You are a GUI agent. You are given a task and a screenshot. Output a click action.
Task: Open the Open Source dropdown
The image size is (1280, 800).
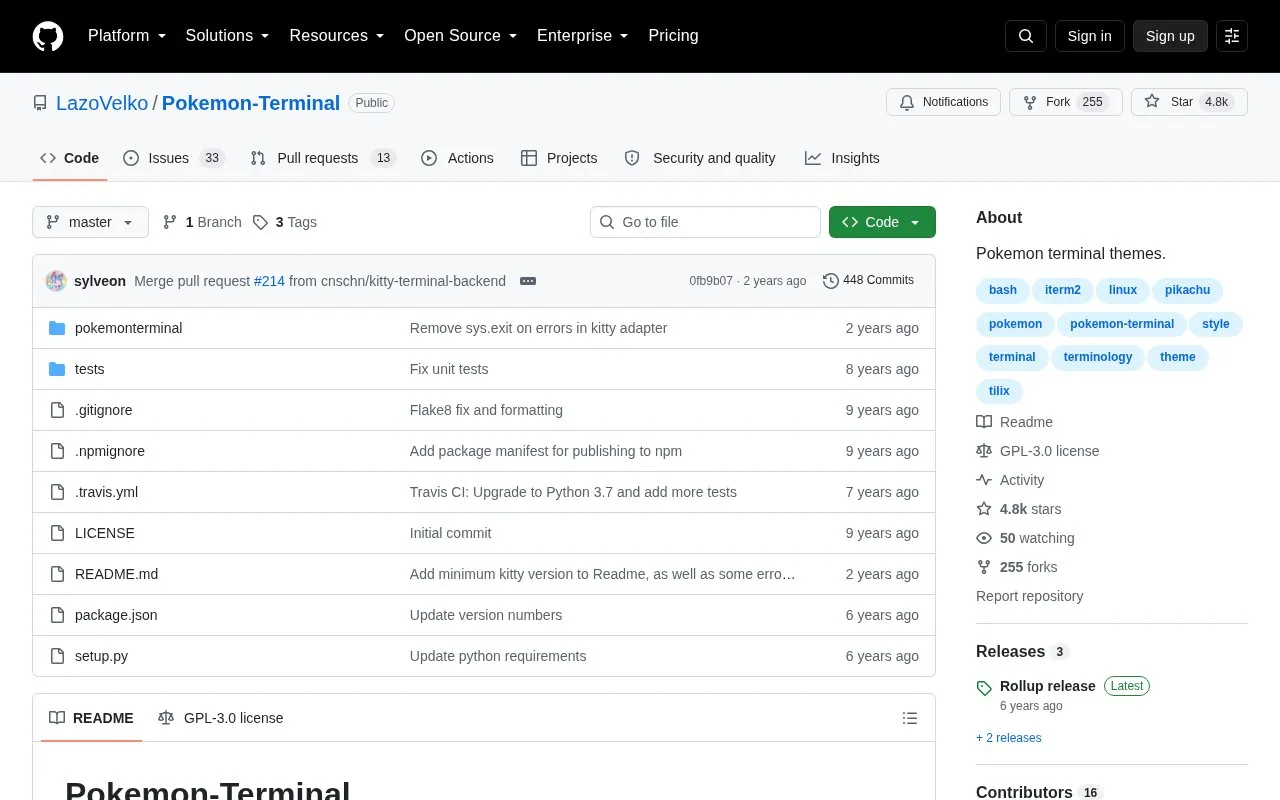point(461,36)
